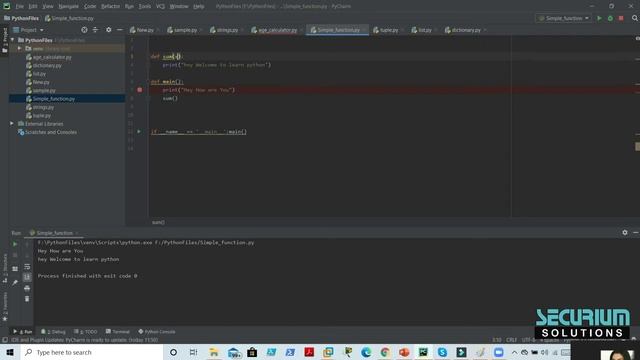
Task: Open the Favorites vertical side tab
Action: point(5,306)
